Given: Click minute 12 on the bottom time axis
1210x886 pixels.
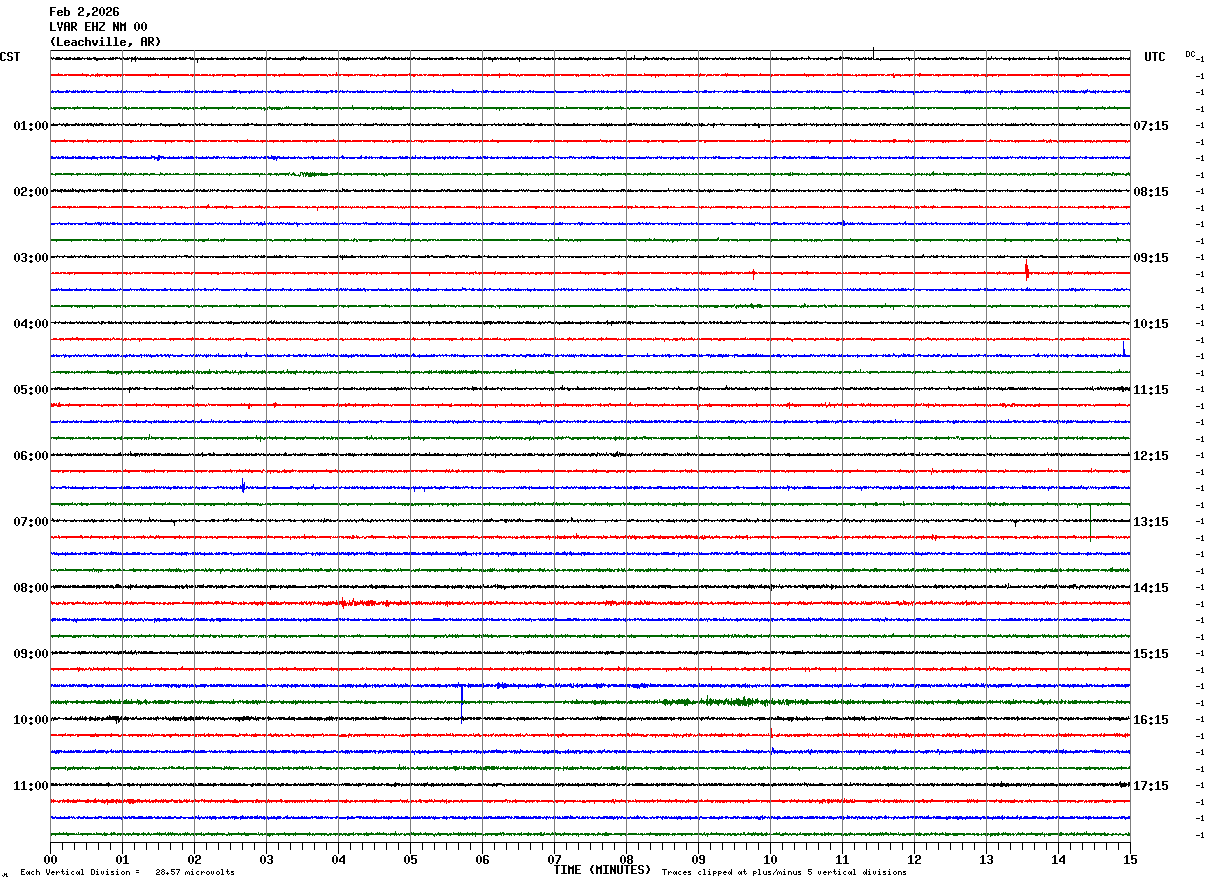Looking at the screenshot, I should click(x=914, y=859).
